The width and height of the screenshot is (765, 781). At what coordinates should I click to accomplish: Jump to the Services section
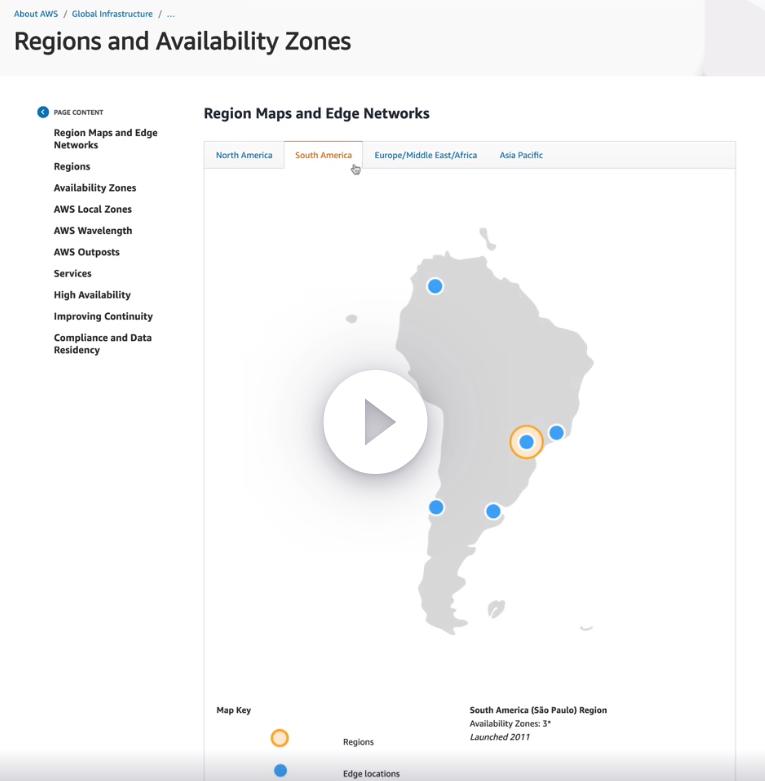tap(72, 273)
